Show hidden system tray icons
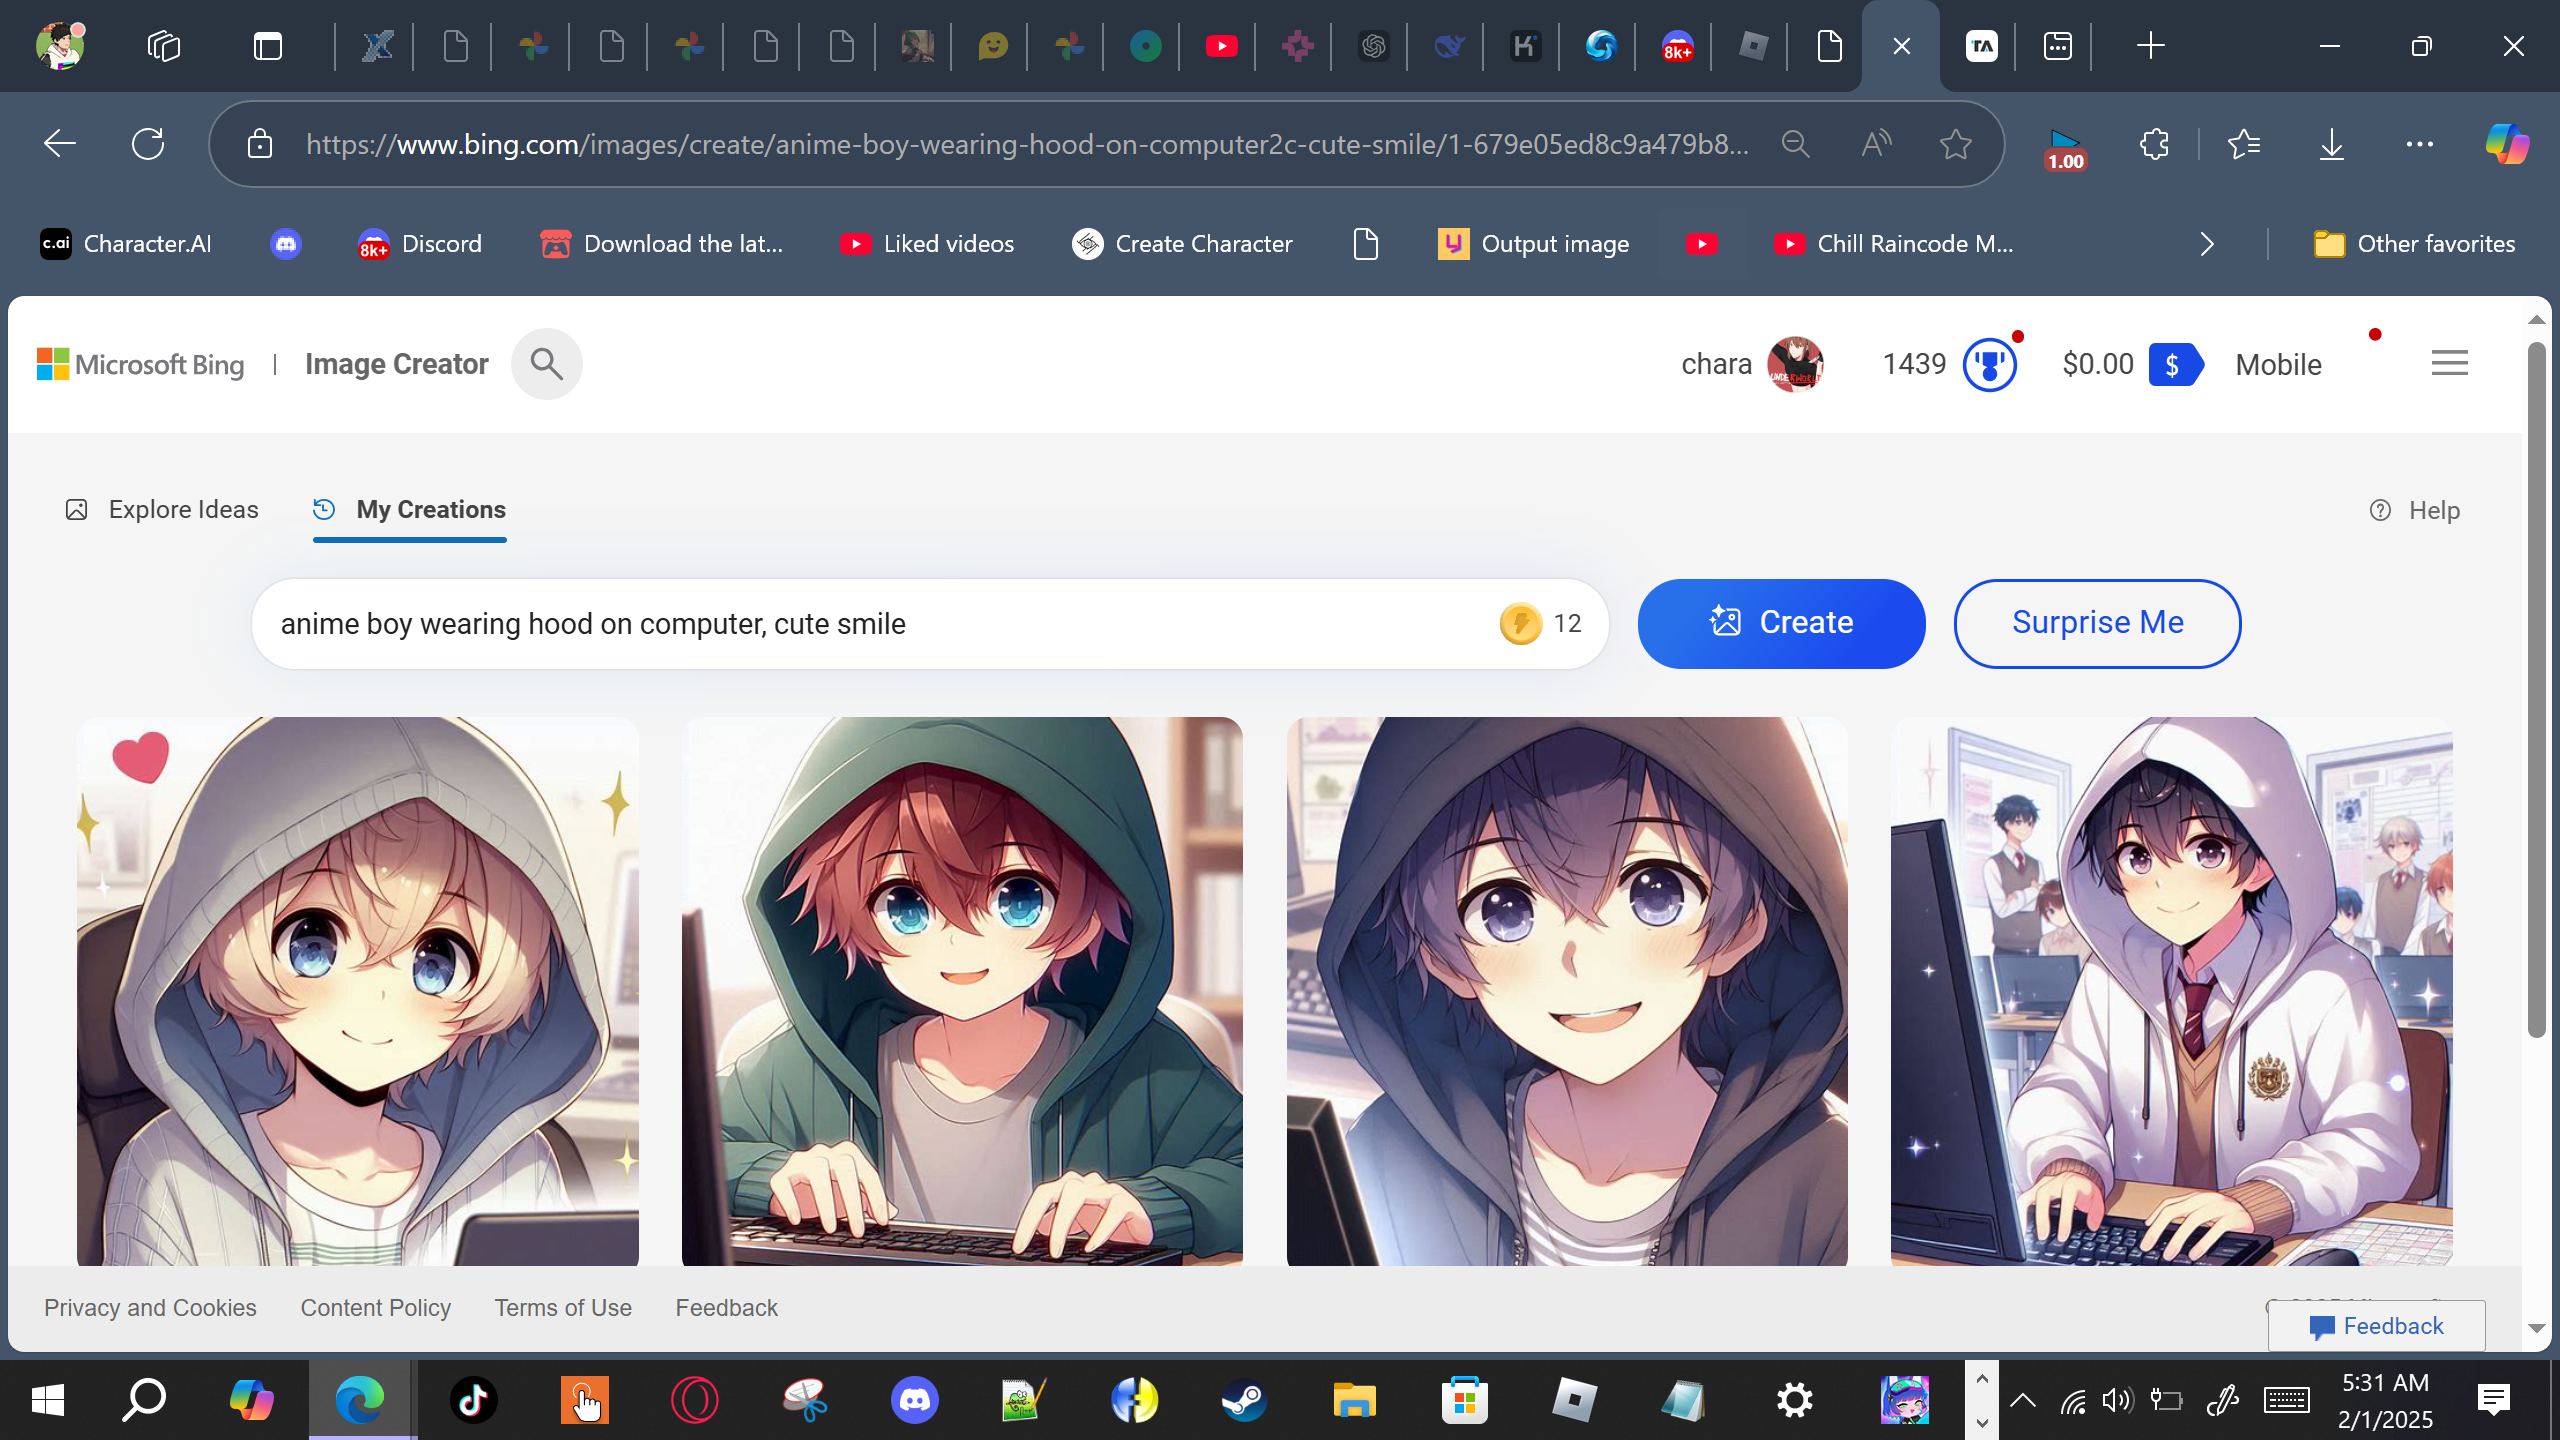The width and height of the screenshot is (2560, 1440). [x=2022, y=1400]
